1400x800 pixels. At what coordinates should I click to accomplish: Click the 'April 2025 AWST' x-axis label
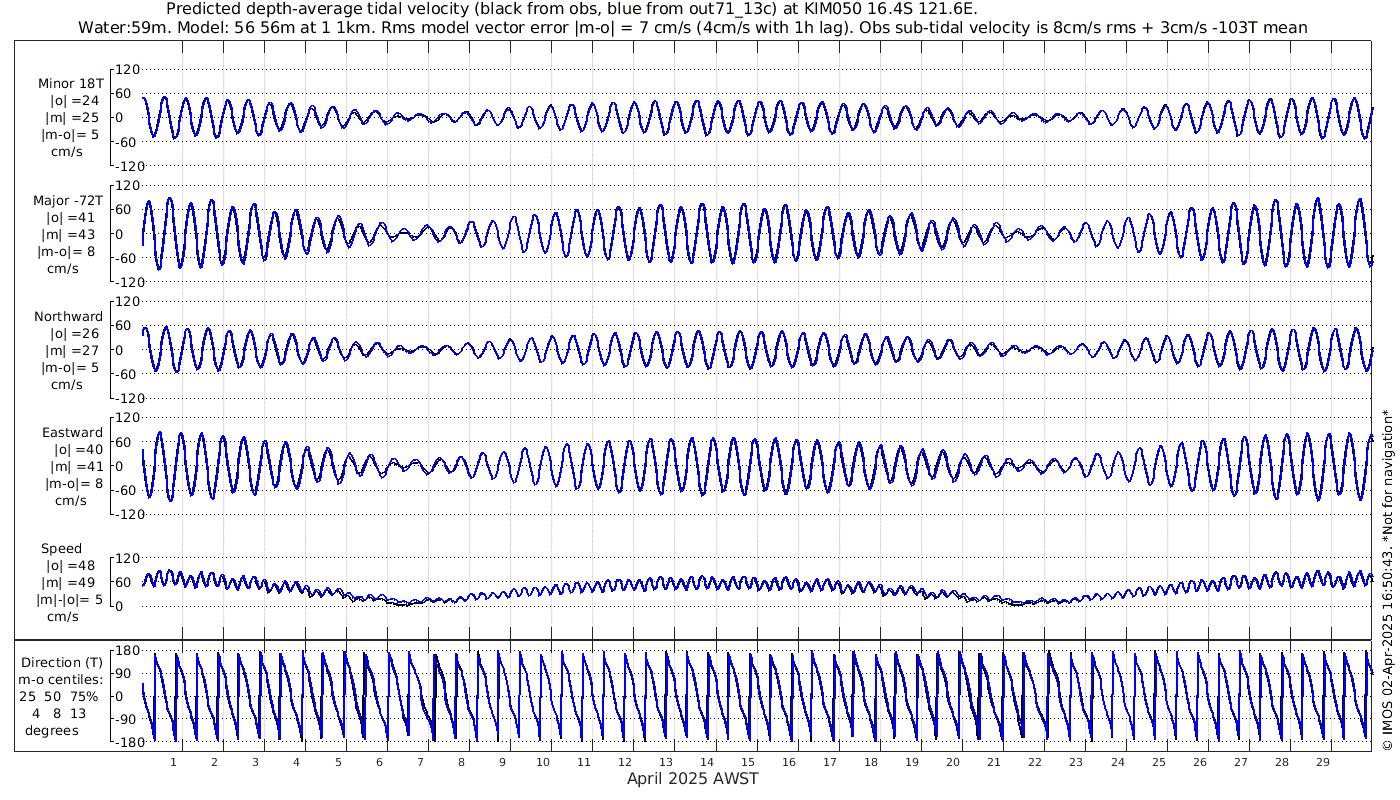click(x=693, y=778)
